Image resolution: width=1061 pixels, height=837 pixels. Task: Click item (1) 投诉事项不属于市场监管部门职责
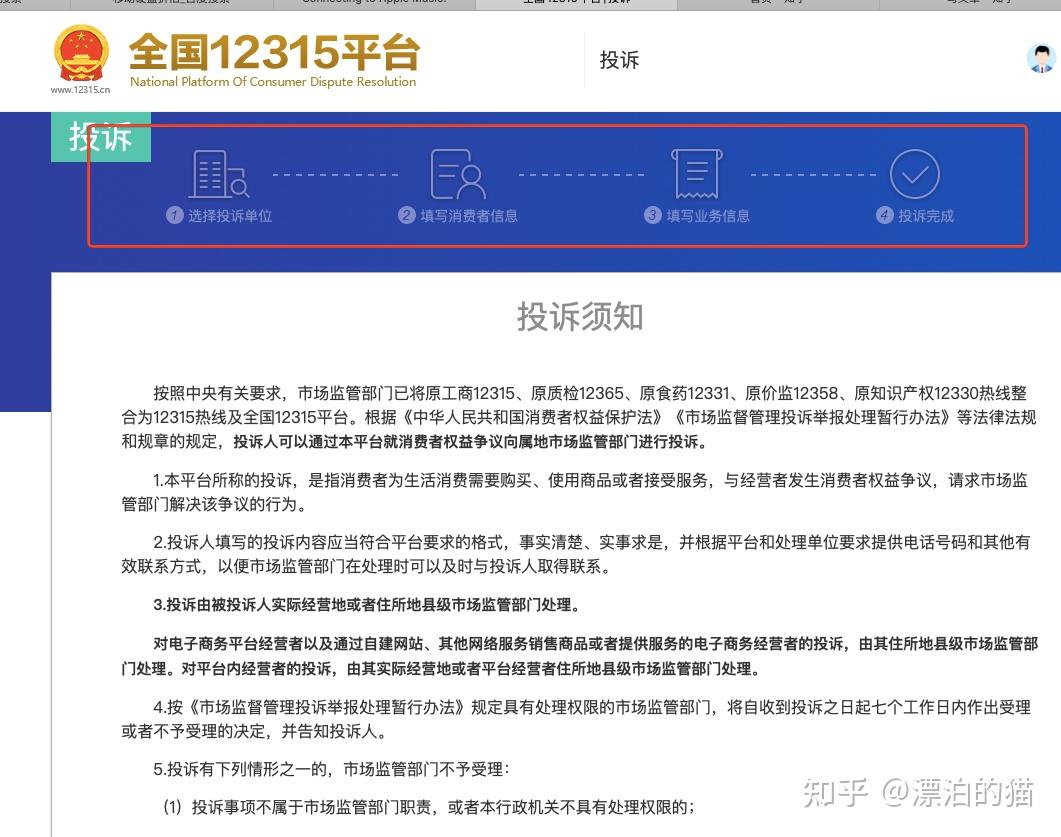click(x=429, y=807)
